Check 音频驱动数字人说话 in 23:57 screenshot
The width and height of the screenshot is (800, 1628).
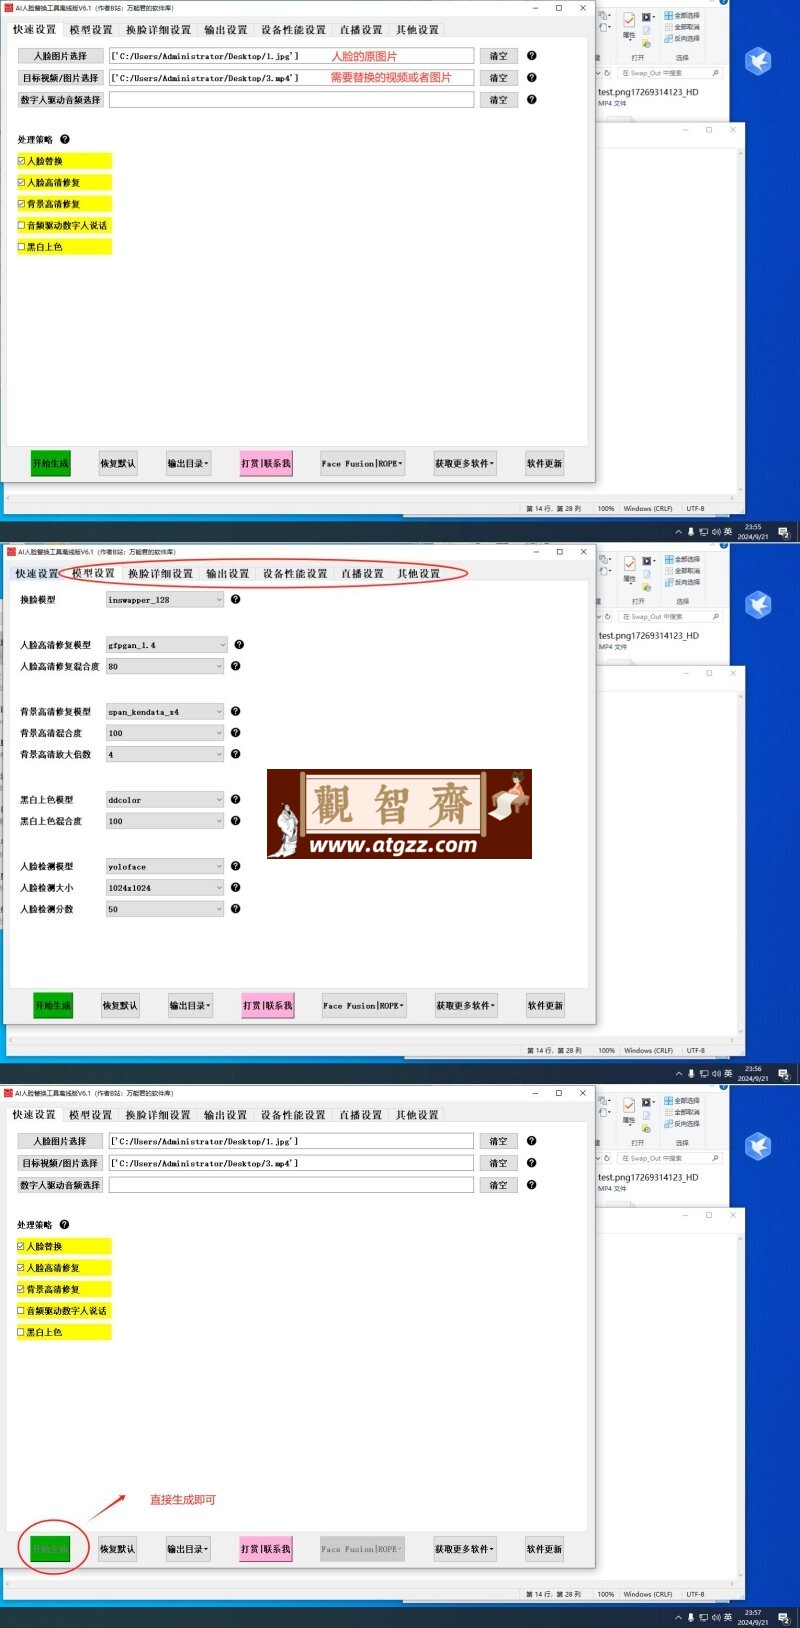tap(21, 1310)
